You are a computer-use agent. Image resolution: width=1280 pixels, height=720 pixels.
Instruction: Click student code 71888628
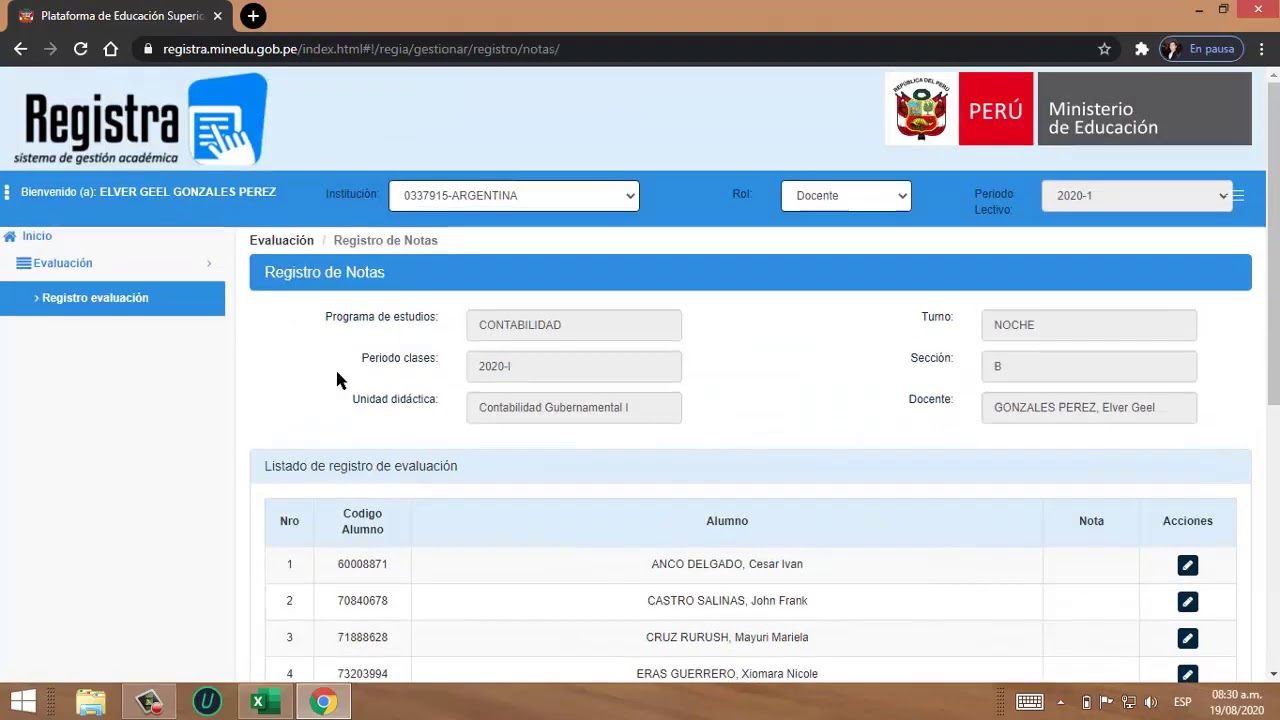pyautogui.click(x=362, y=637)
